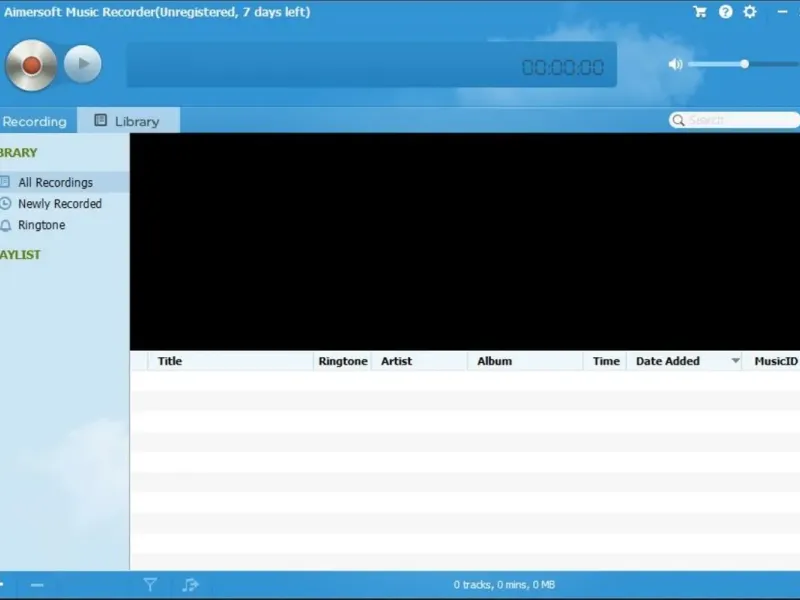Select Ringtone in the sidebar
The image size is (800, 600).
[65, 225]
